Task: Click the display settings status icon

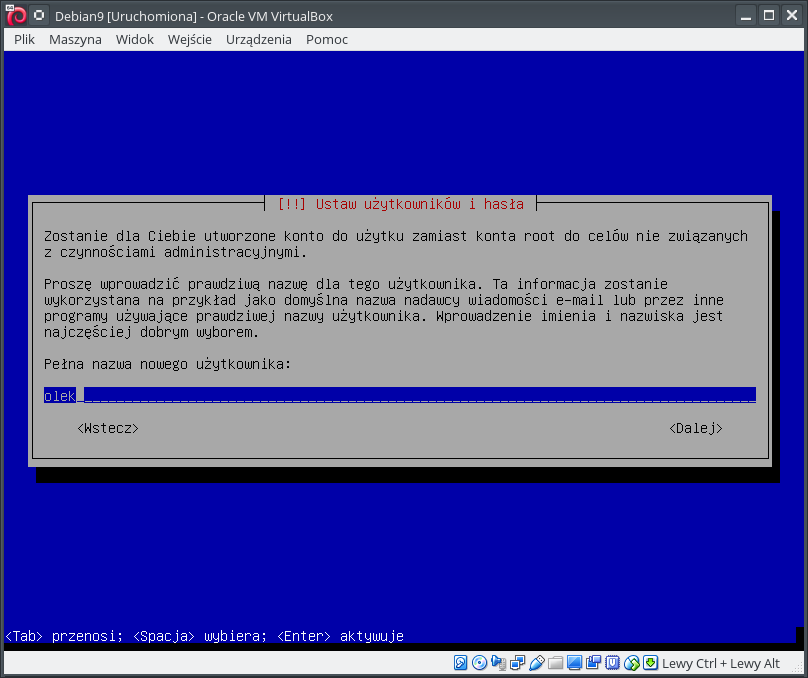Action: click(574, 663)
